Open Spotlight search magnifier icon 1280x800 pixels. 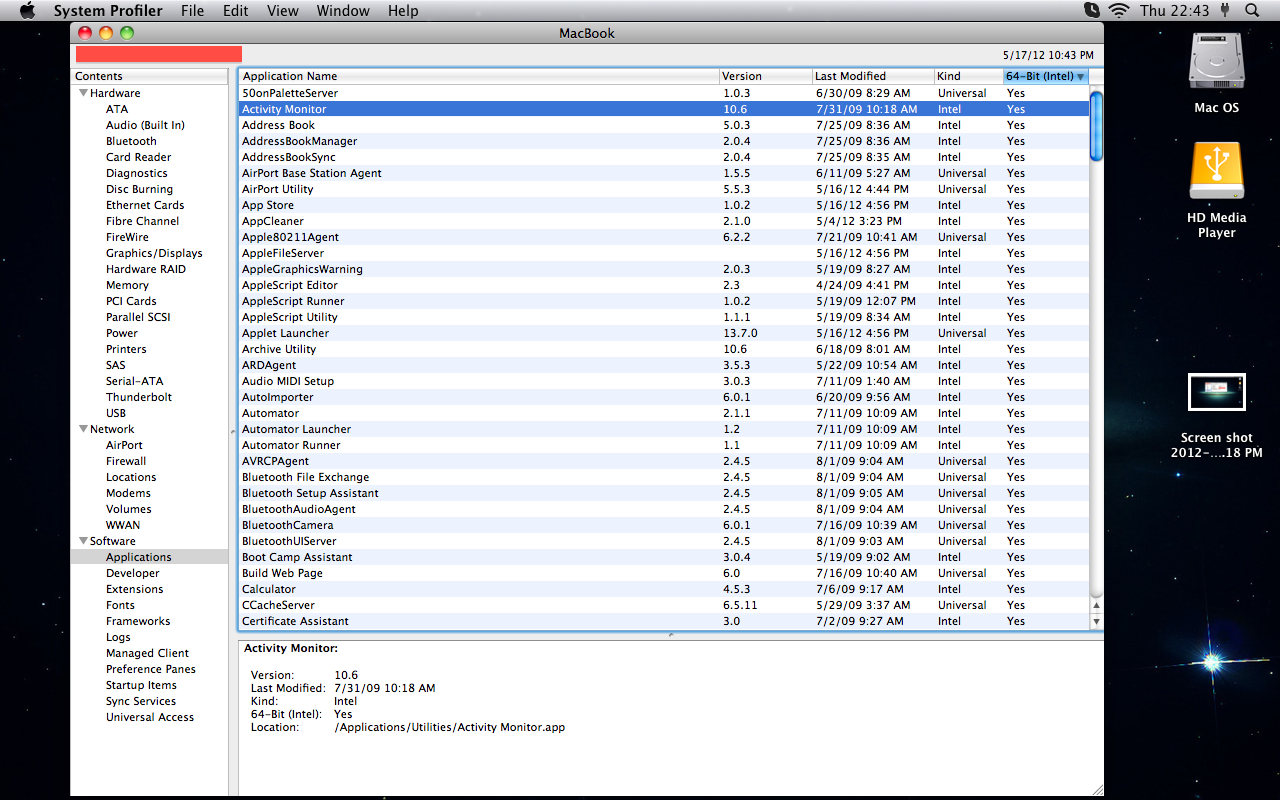tap(1252, 10)
